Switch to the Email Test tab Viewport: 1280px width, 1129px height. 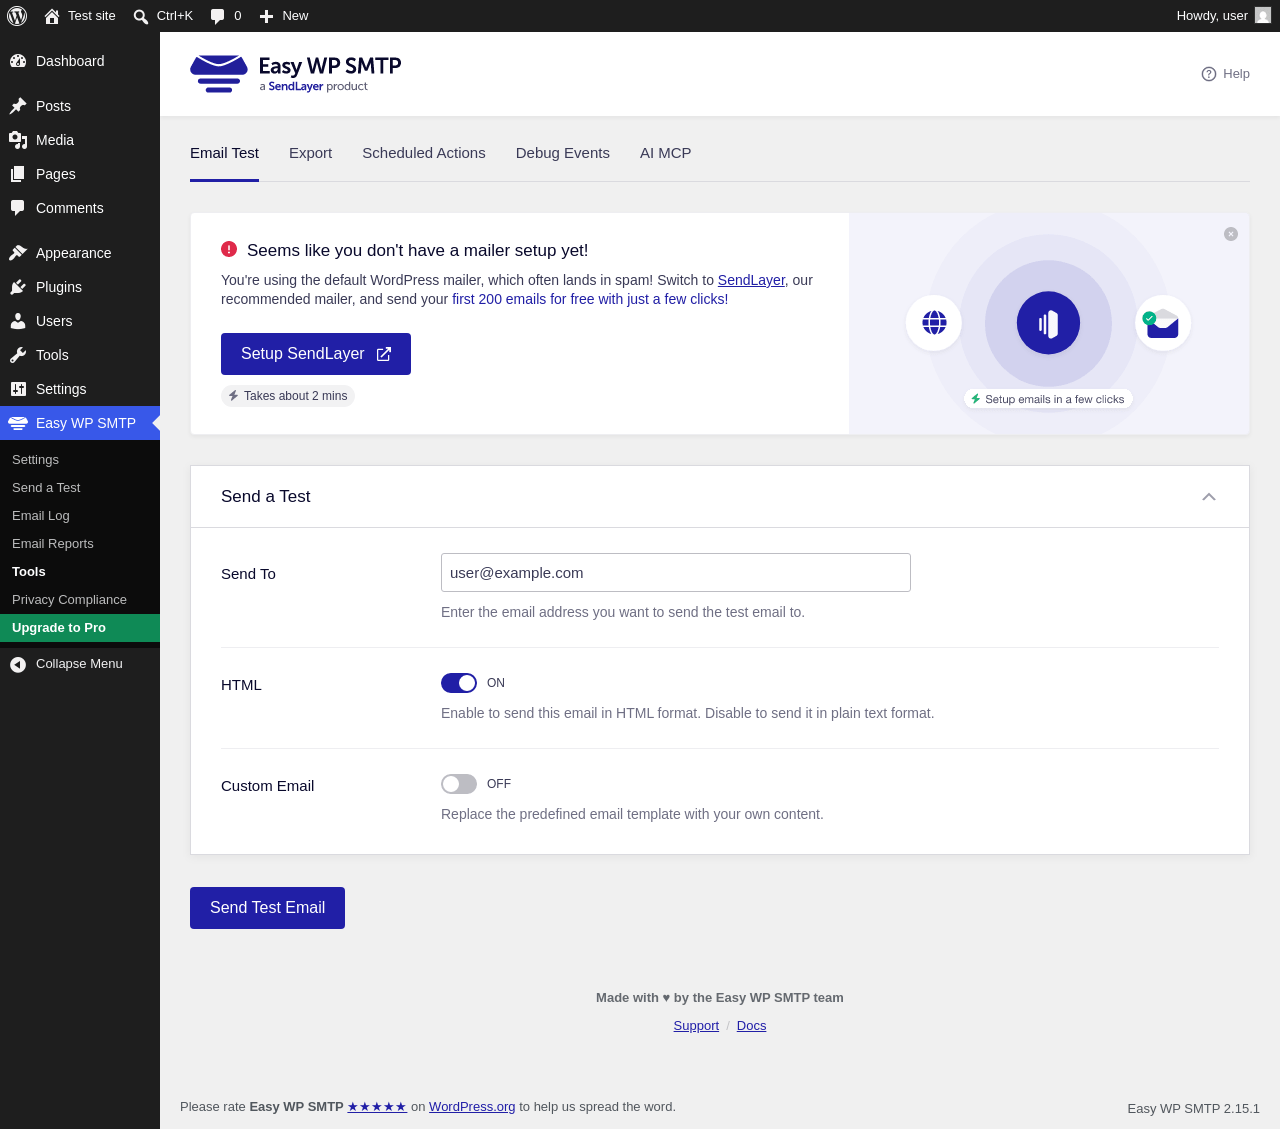pyautogui.click(x=224, y=153)
